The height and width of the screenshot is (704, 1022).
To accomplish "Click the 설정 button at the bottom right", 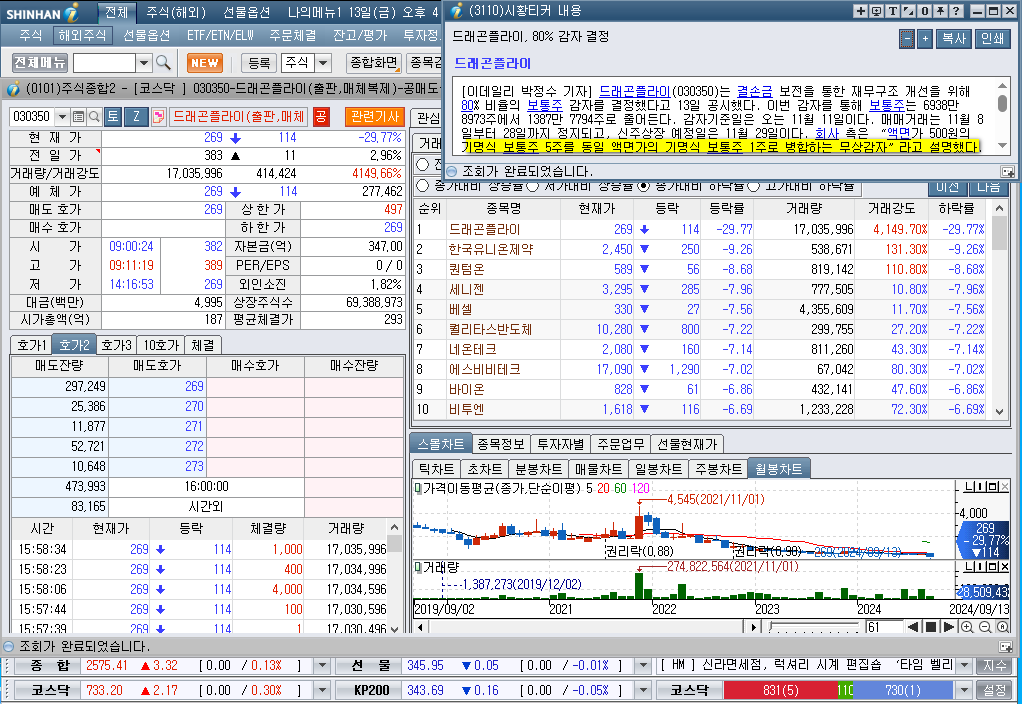I will pos(995,690).
